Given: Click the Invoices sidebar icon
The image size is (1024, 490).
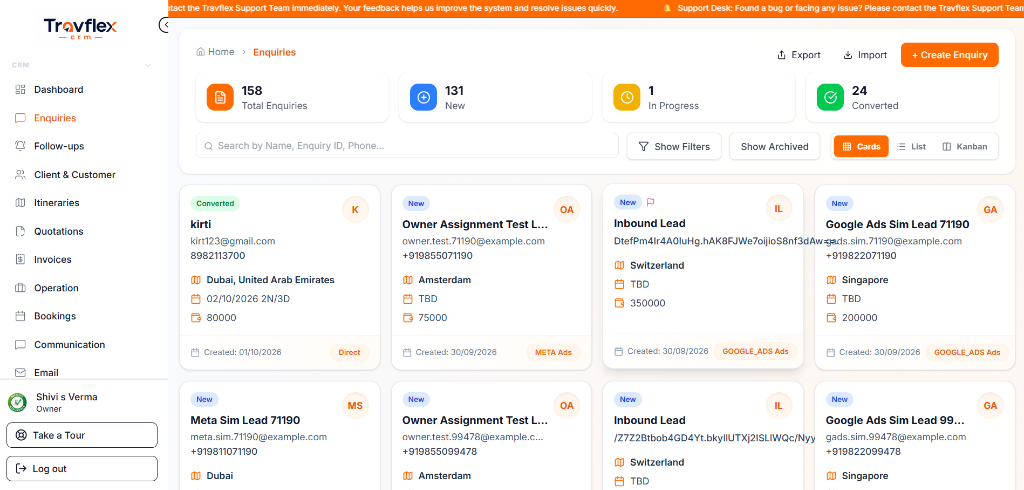Looking at the screenshot, I should pyautogui.click(x=20, y=259).
